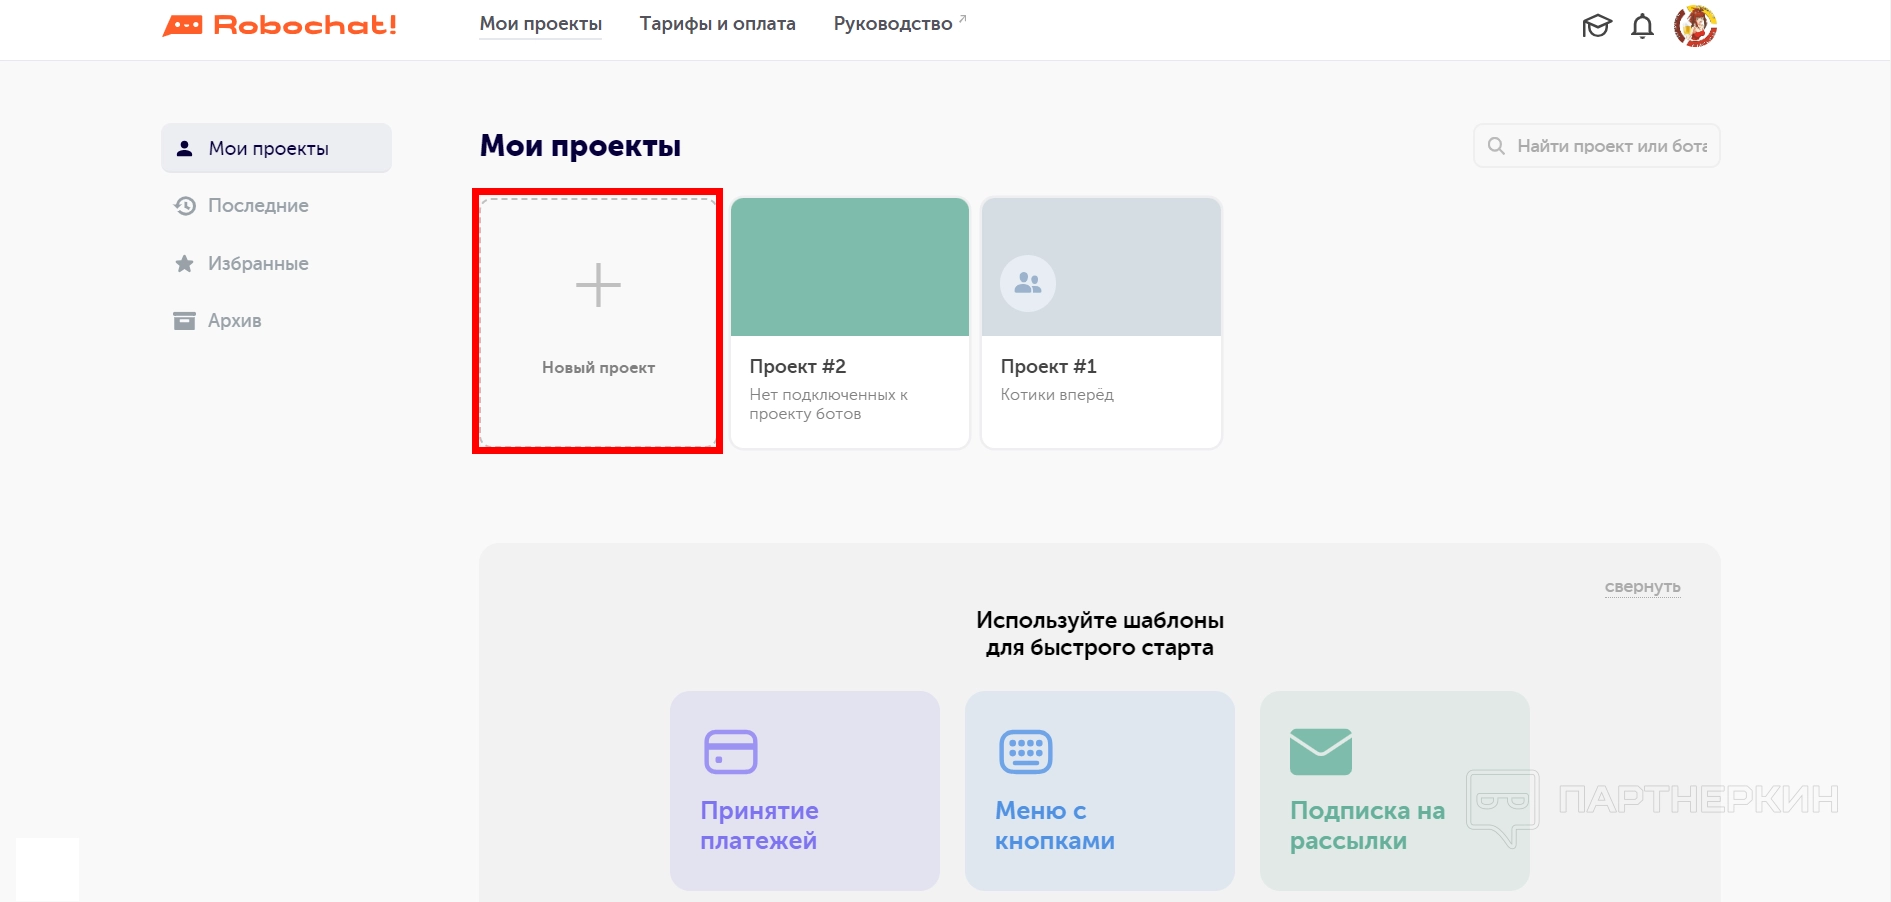Choose Меню с кнопками template
The width and height of the screenshot is (1891, 902).
pos(1100,791)
